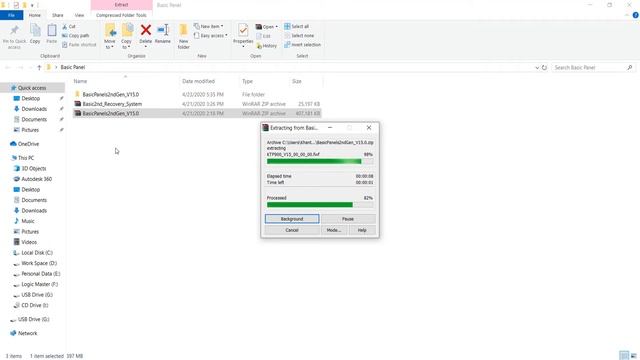Click the History ribbon command
Viewport: 640px width, 360px height.
[267, 46]
